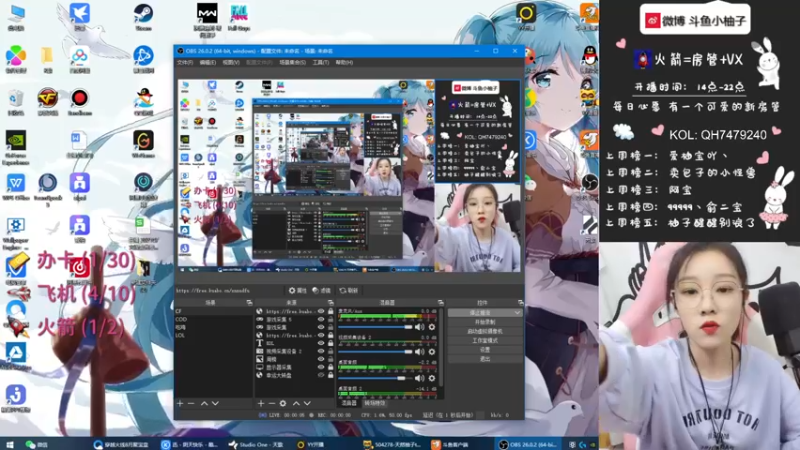This screenshot has height=450, width=800.
Task: Adjust the 桌面音频 volume slider
Action: [x=375, y=378]
